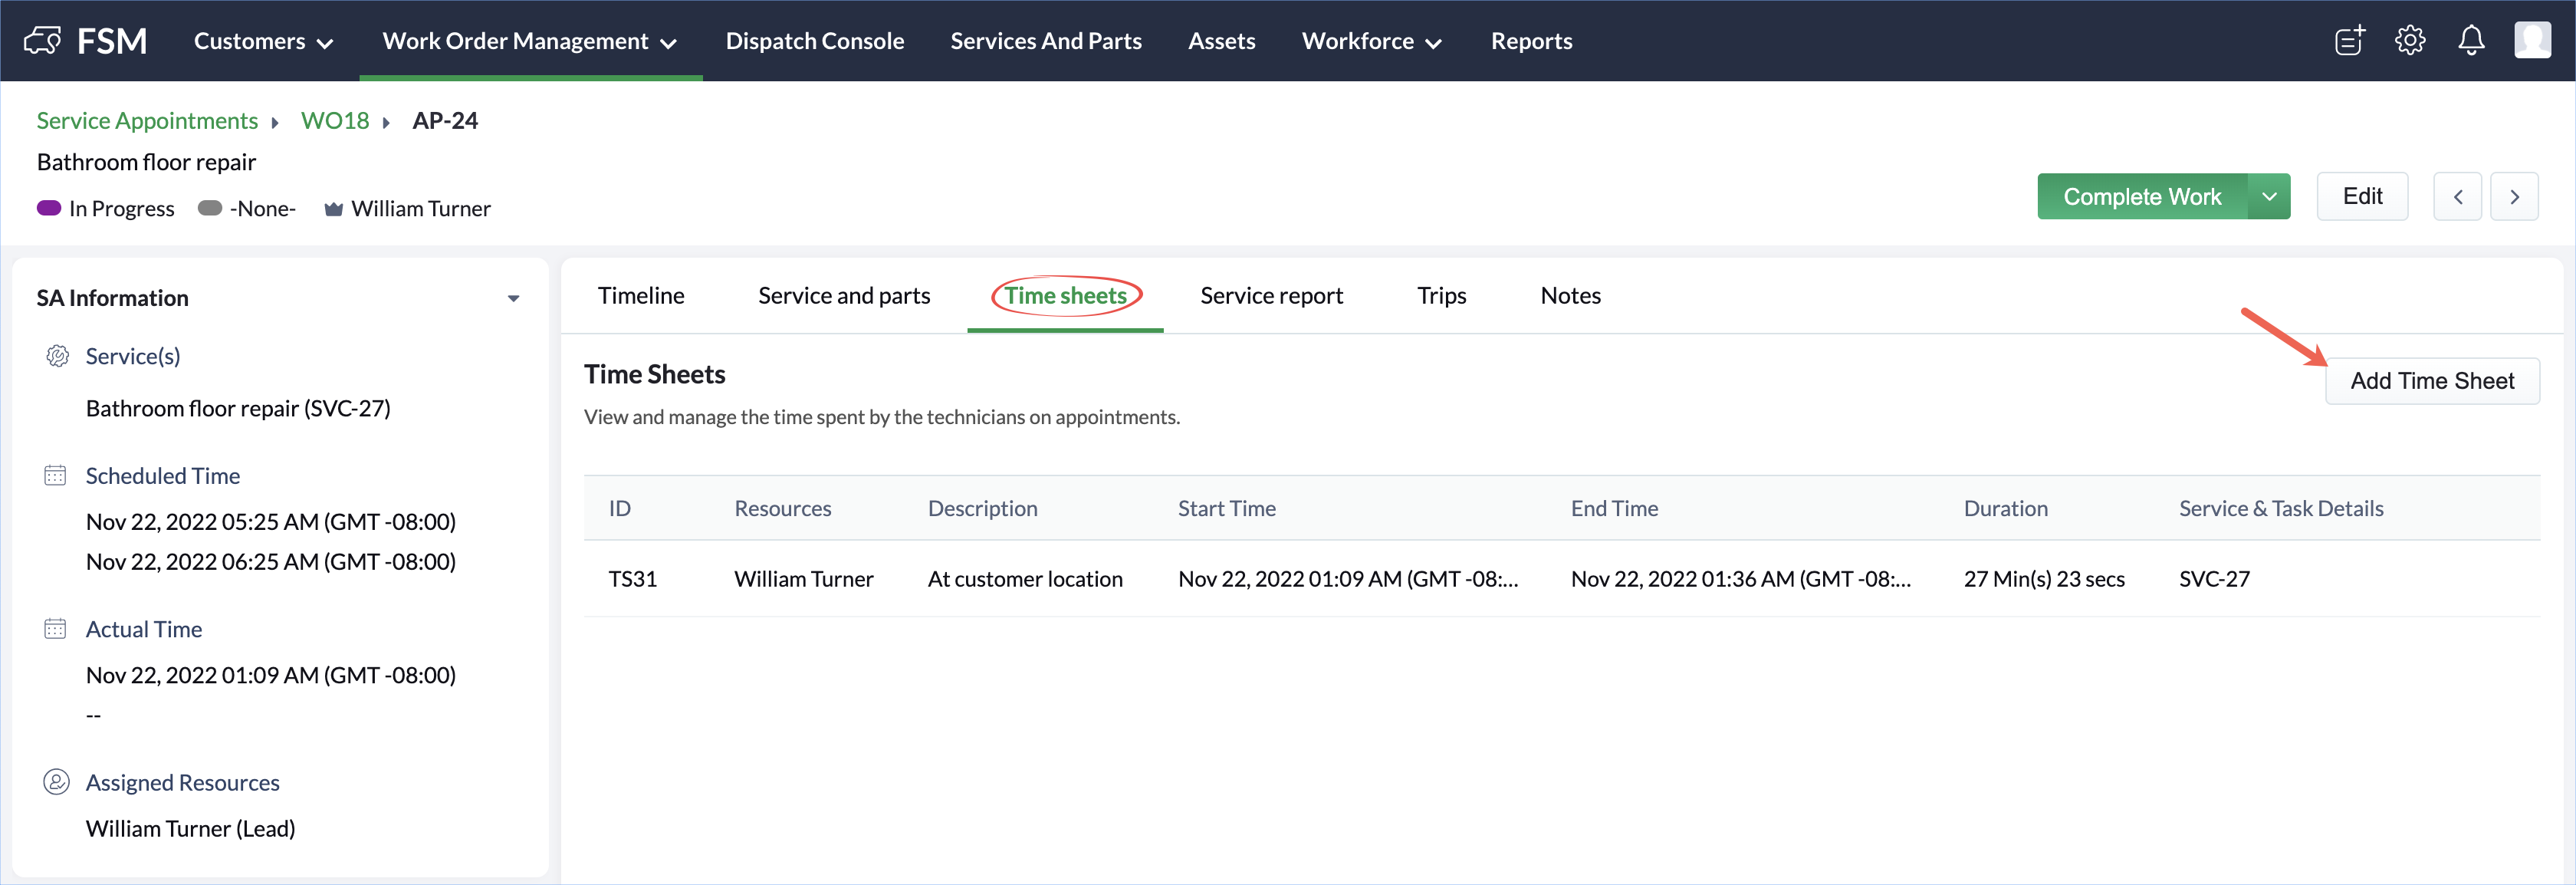Switch to the Service report tab
Viewport: 2576px width, 885px height.
[1271, 296]
